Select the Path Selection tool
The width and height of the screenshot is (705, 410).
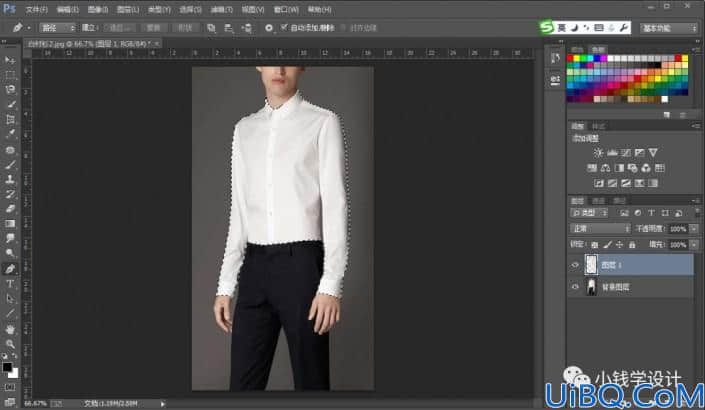click(10, 299)
